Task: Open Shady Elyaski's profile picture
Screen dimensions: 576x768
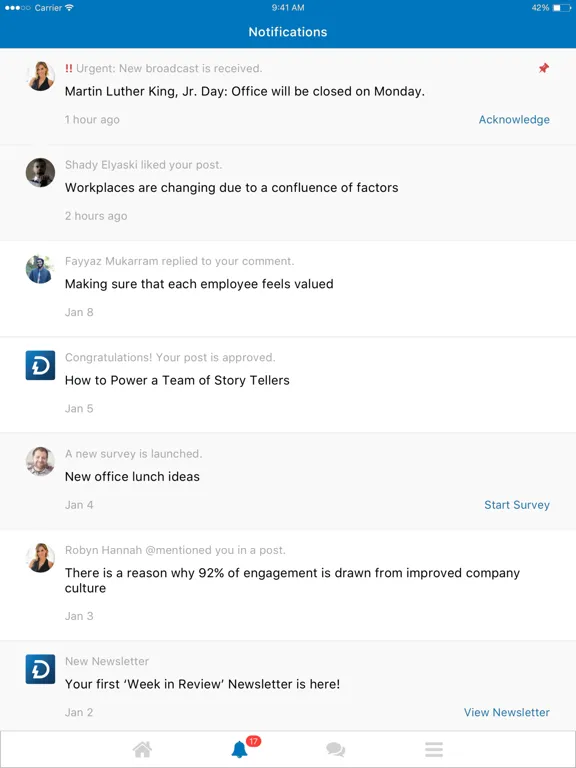Action: [x=40, y=172]
